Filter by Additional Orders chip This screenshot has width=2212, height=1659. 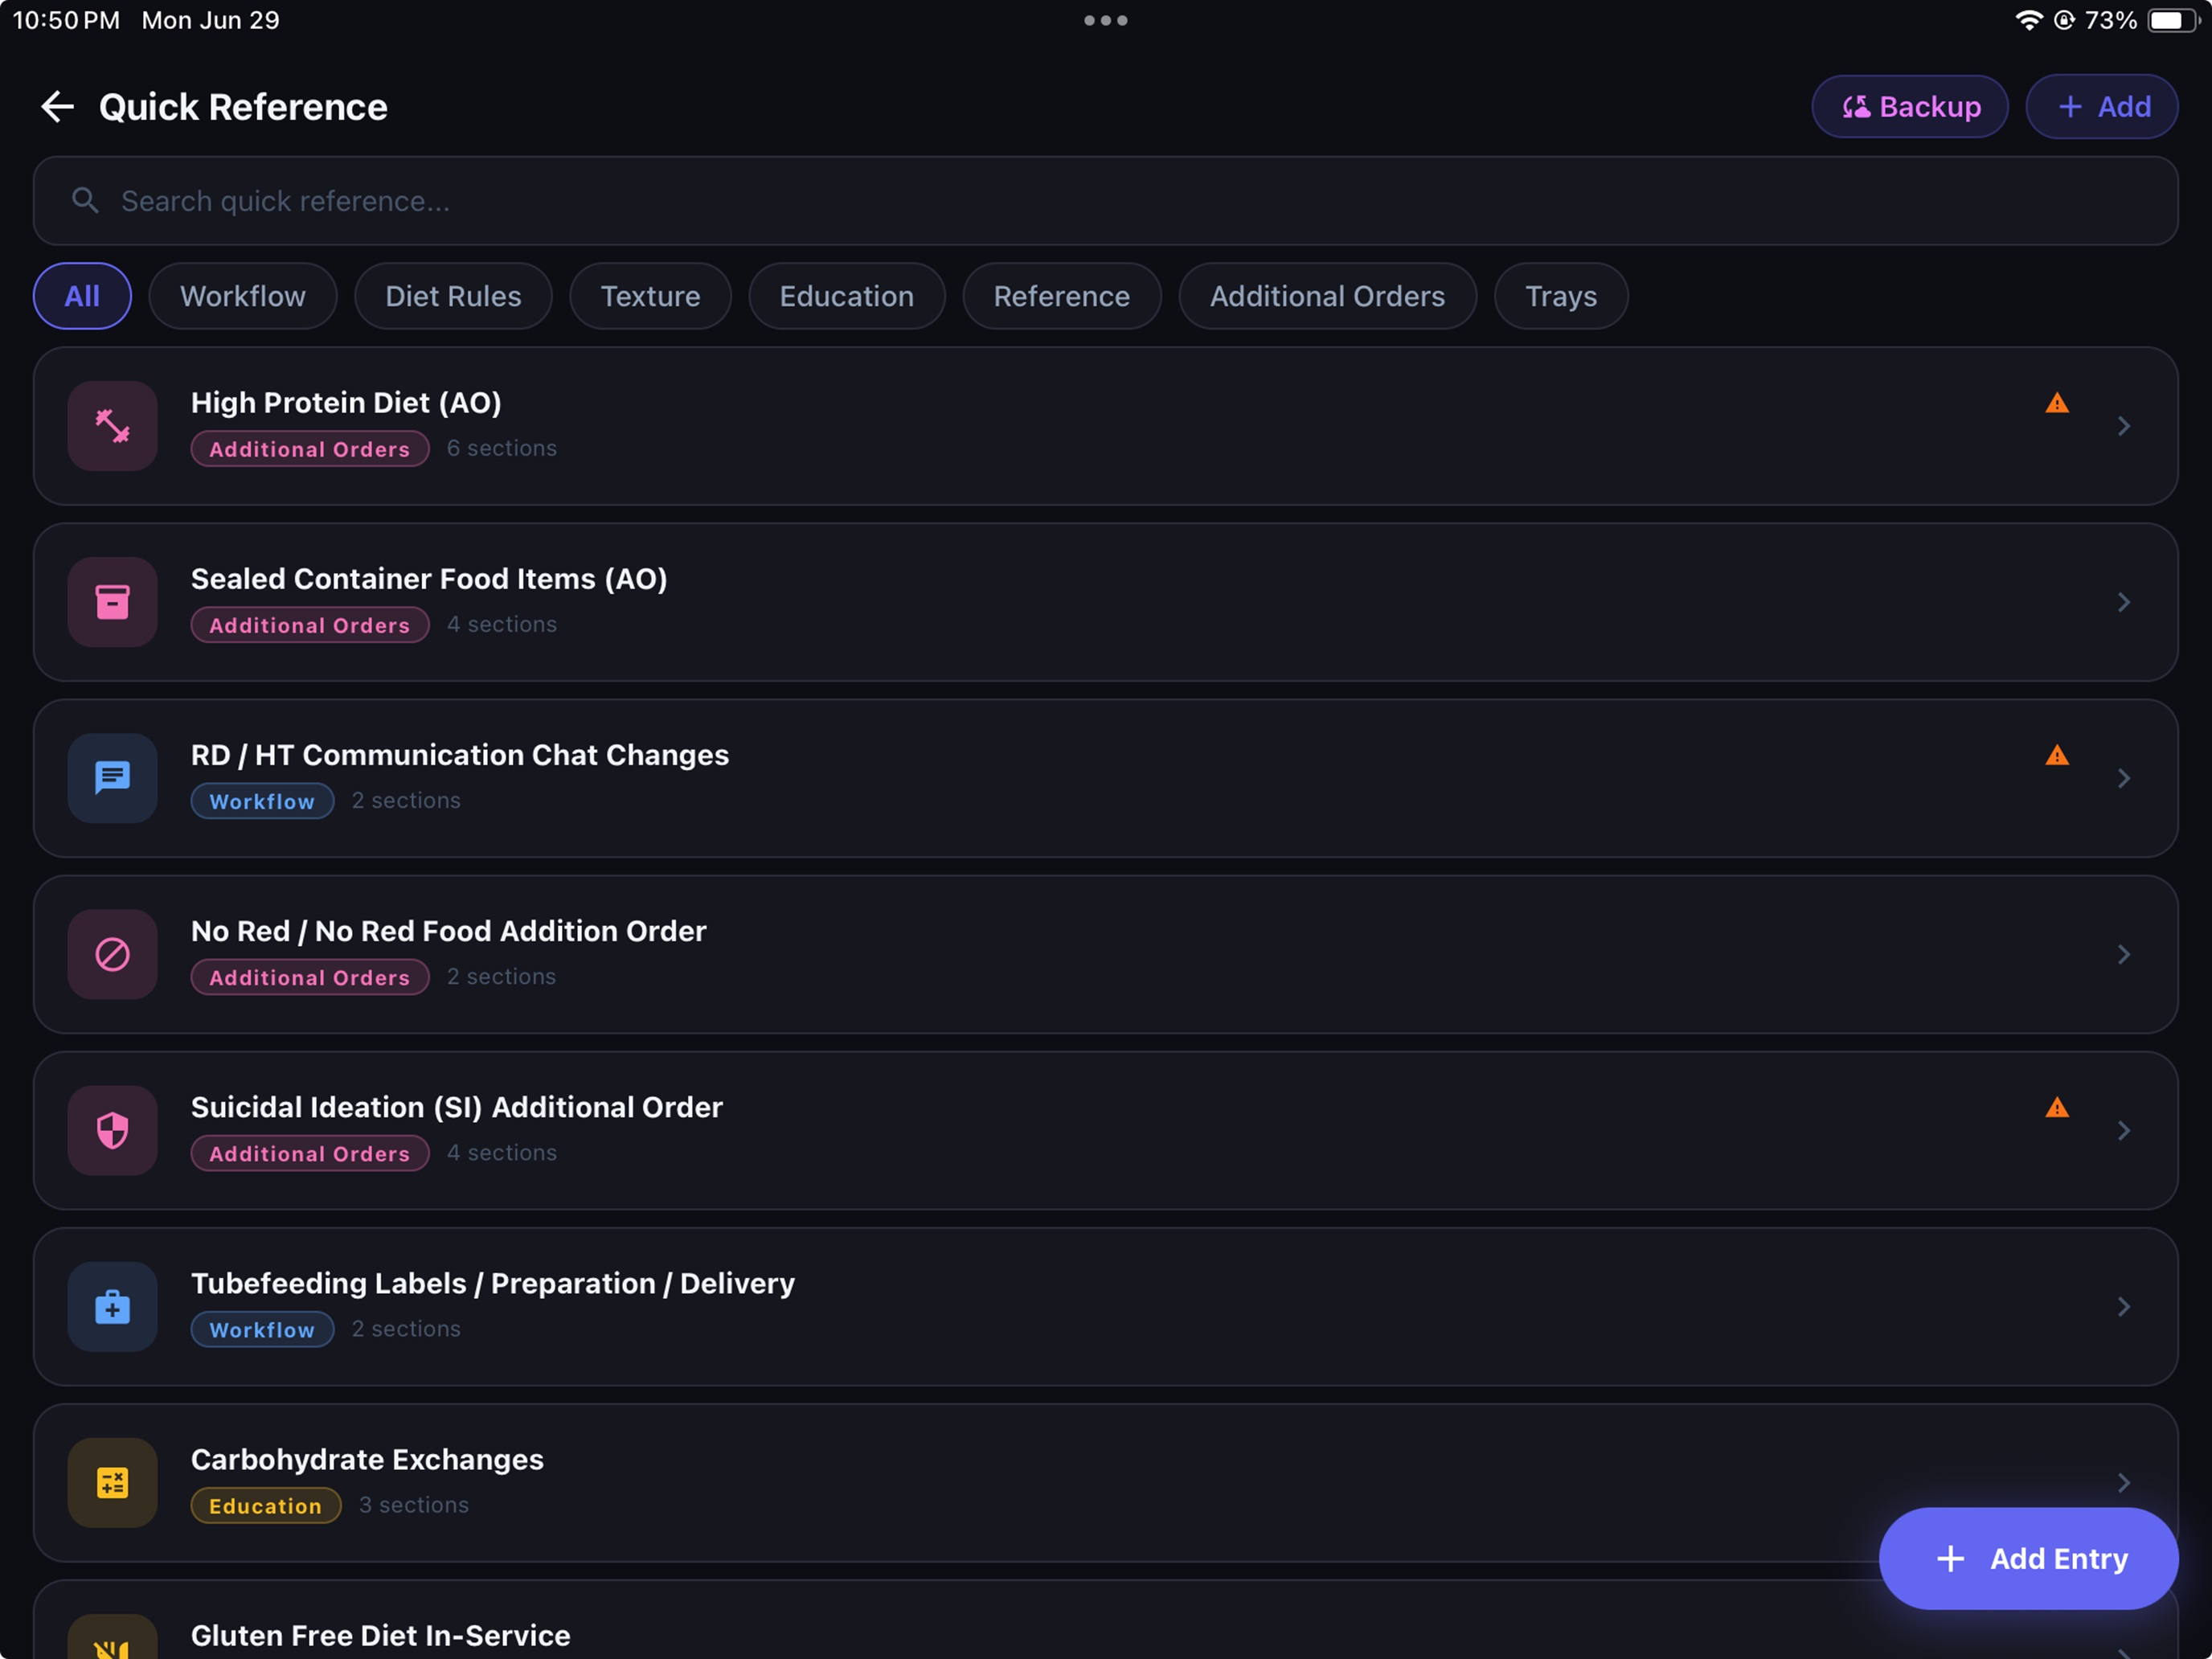click(x=1327, y=296)
